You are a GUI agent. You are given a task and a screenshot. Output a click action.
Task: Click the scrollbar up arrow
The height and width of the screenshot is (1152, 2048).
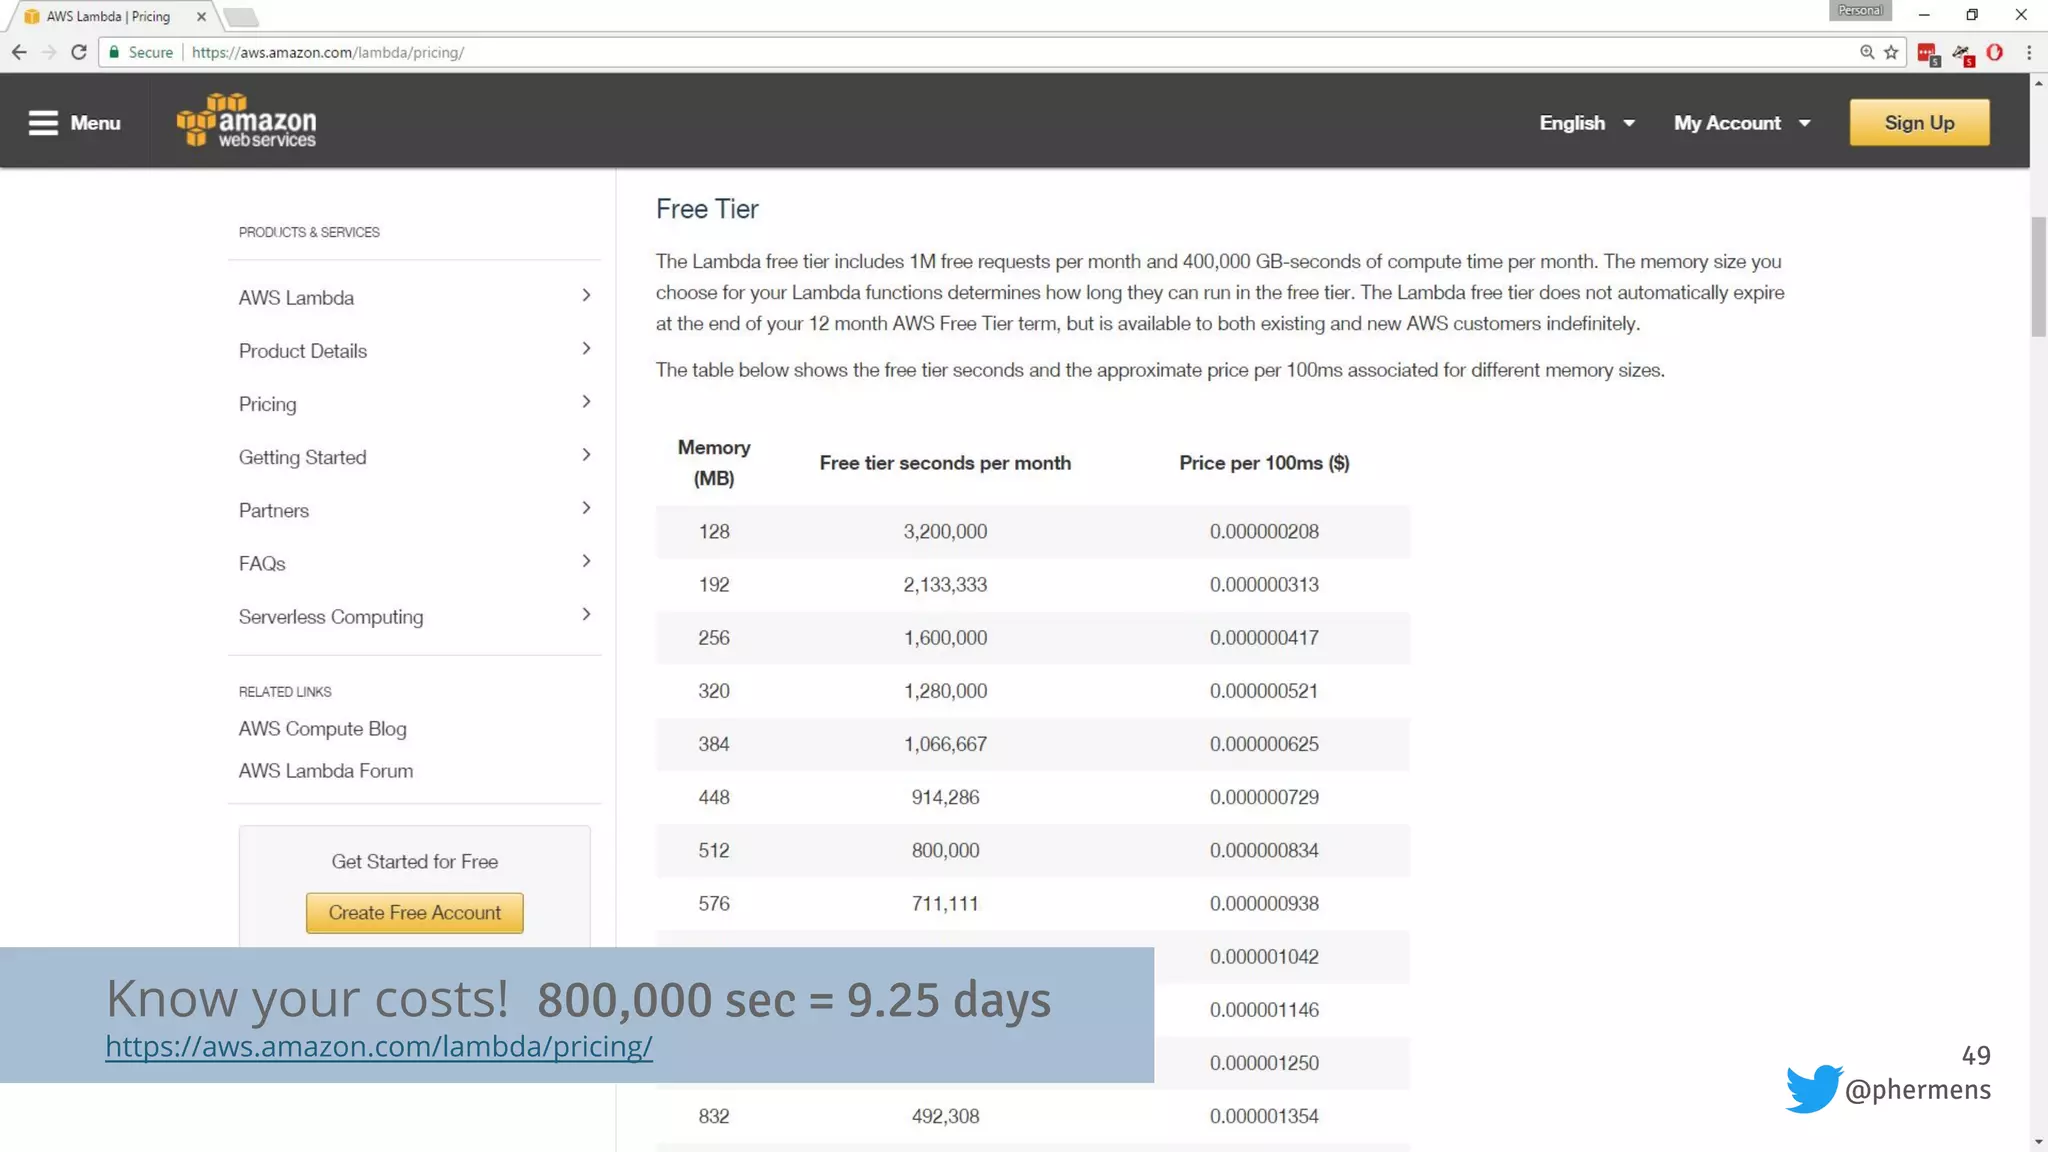(x=2038, y=83)
